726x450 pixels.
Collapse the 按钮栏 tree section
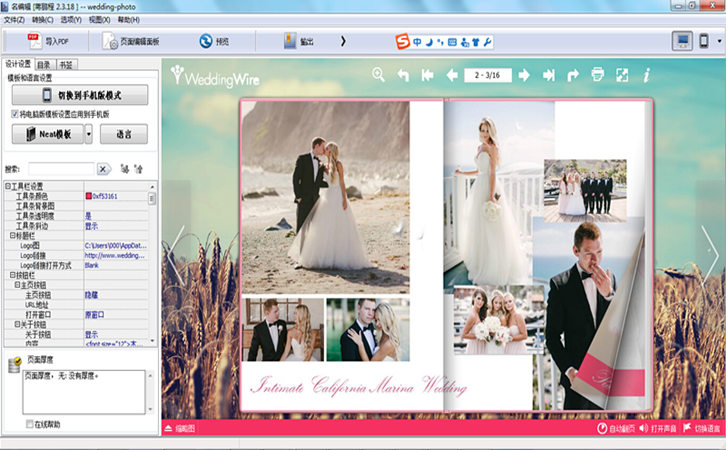(x=11, y=274)
